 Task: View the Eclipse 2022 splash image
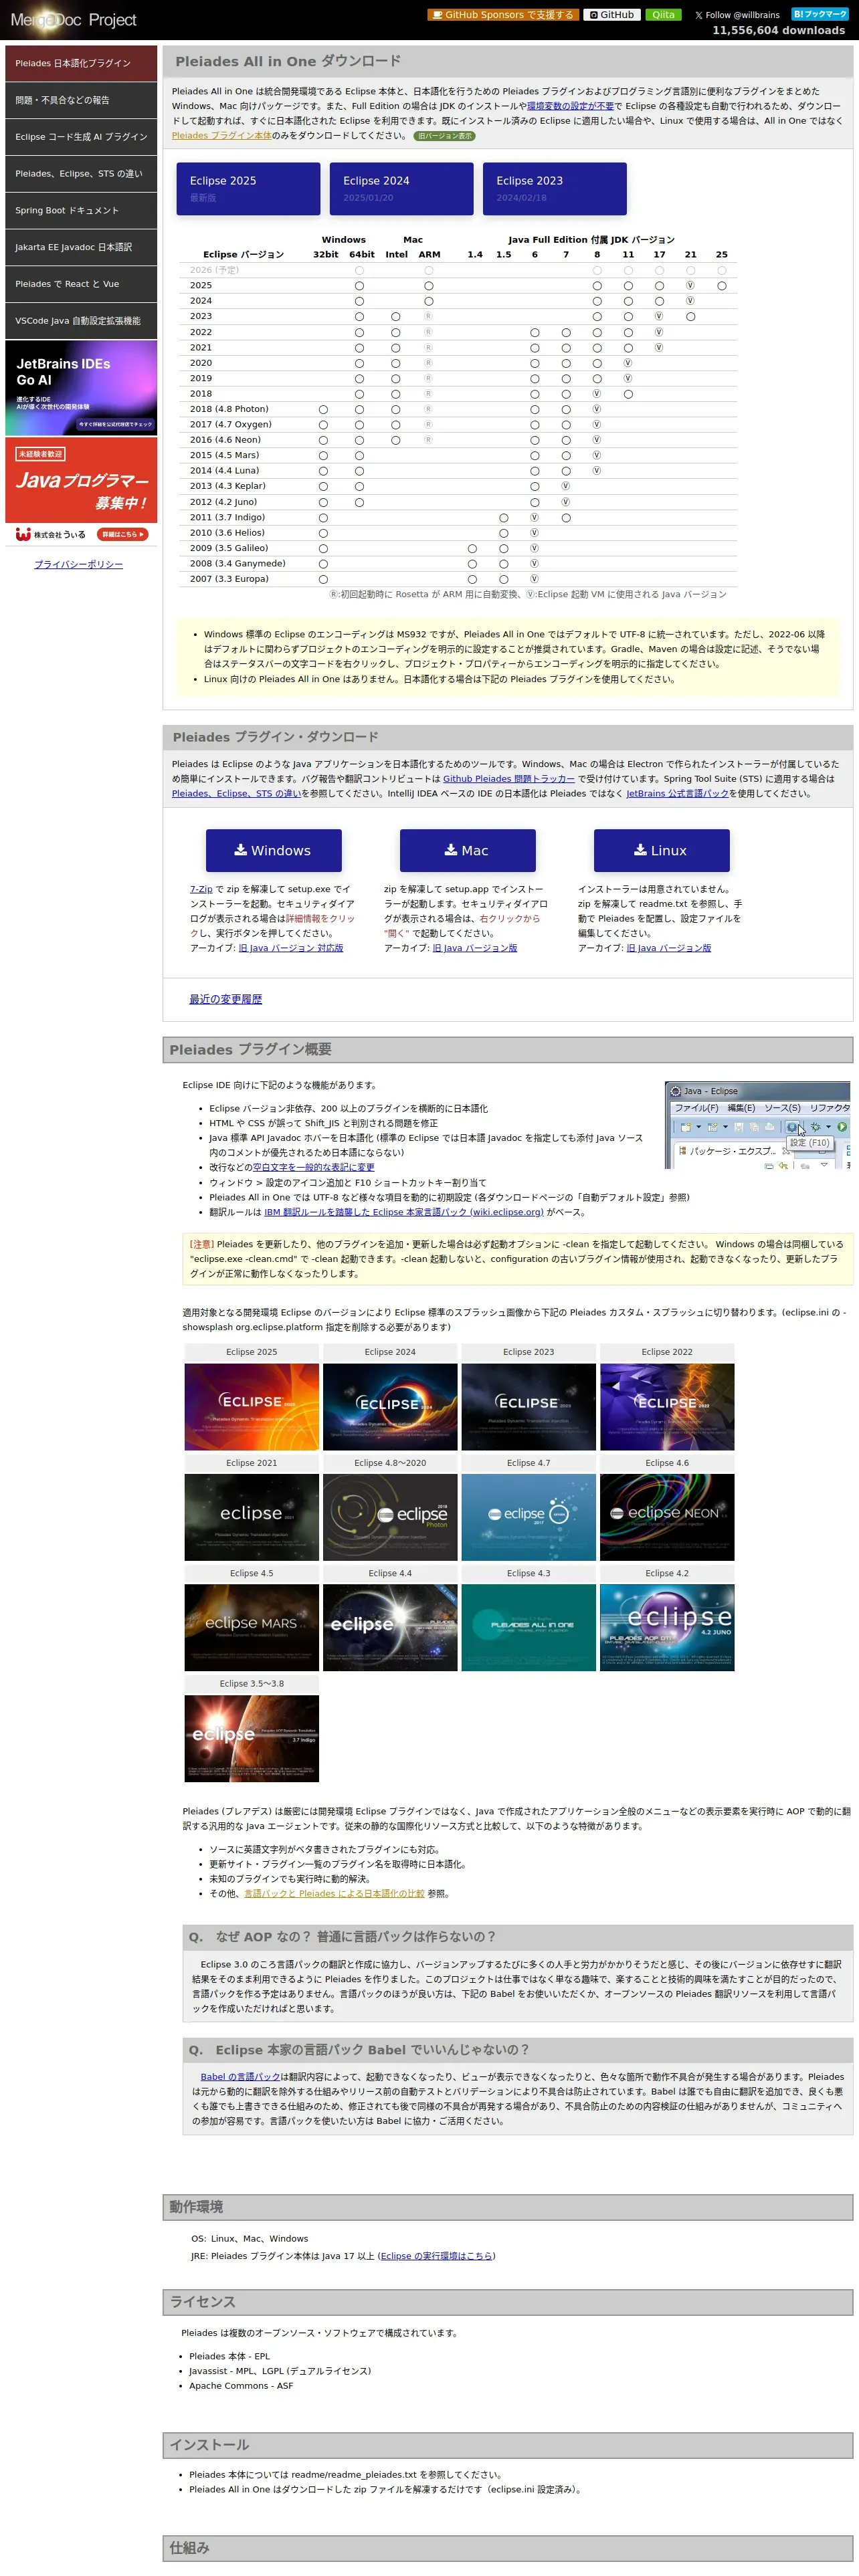(667, 1407)
